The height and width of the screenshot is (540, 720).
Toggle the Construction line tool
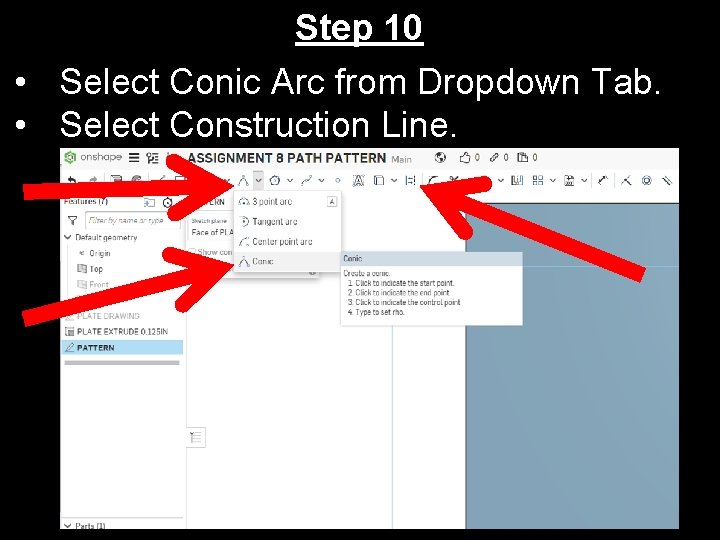[x=410, y=180]
